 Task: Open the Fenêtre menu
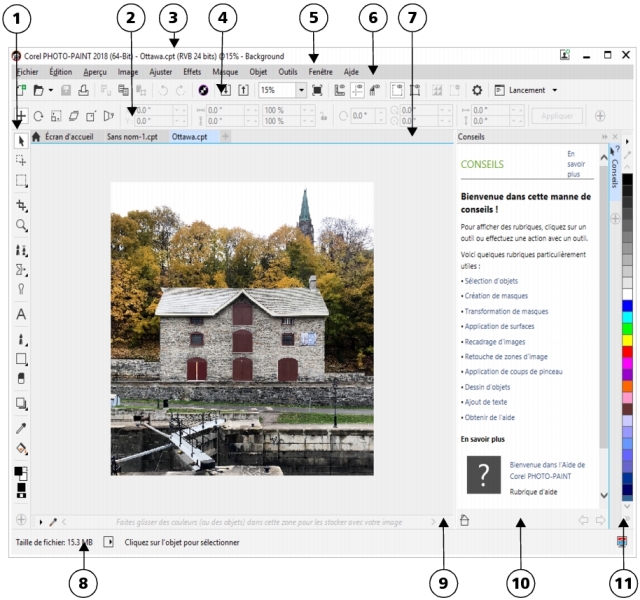click(321, 72)
